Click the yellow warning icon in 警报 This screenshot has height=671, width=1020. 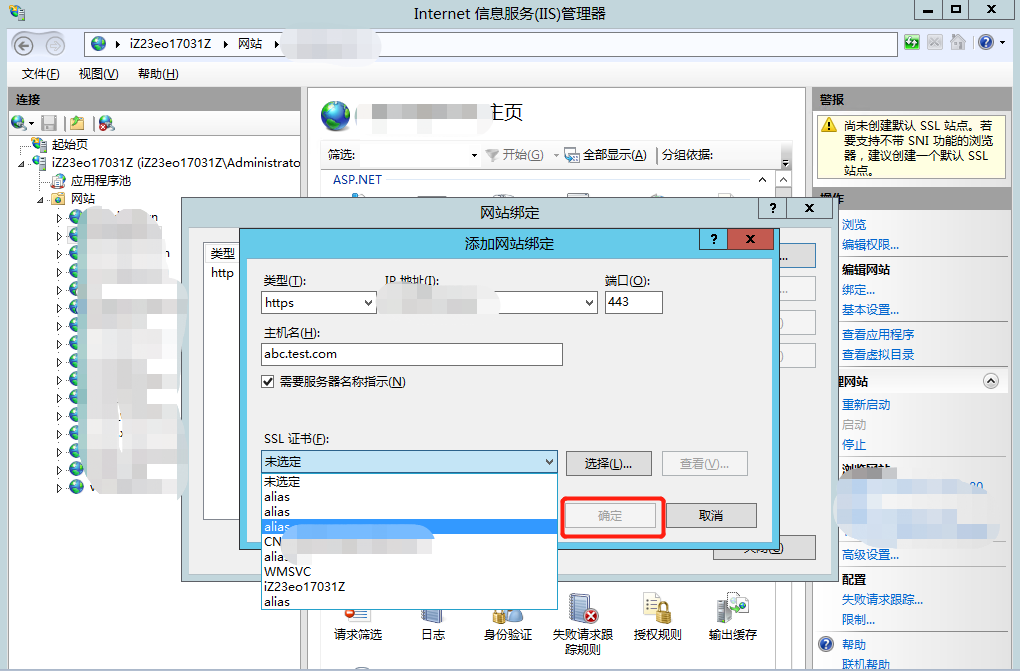point(829,124)
